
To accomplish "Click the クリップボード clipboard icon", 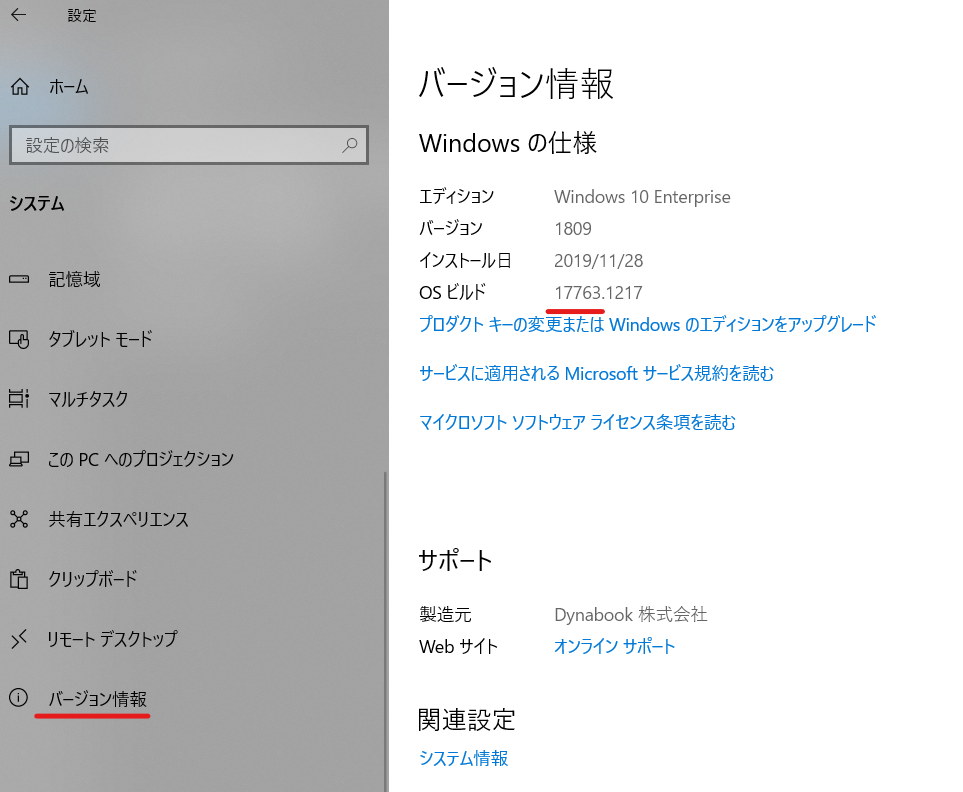I will coord(19,578).
